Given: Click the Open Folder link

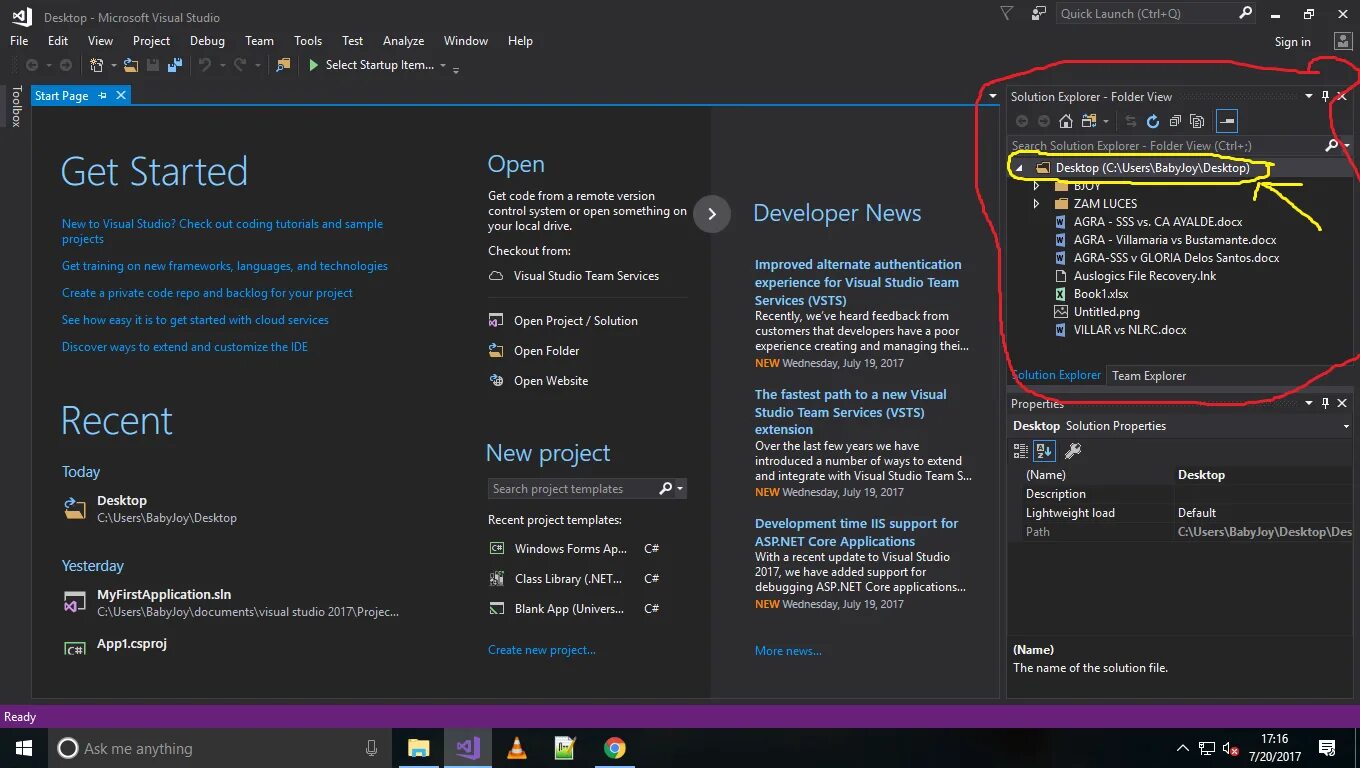Looking at the screenshot, I should pos(546,351).
